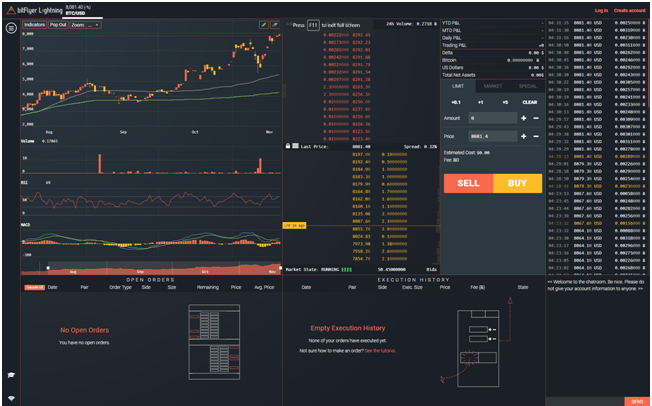652x406 pixels.
Task: Click the Avg. Price column header
Action: 264,287
